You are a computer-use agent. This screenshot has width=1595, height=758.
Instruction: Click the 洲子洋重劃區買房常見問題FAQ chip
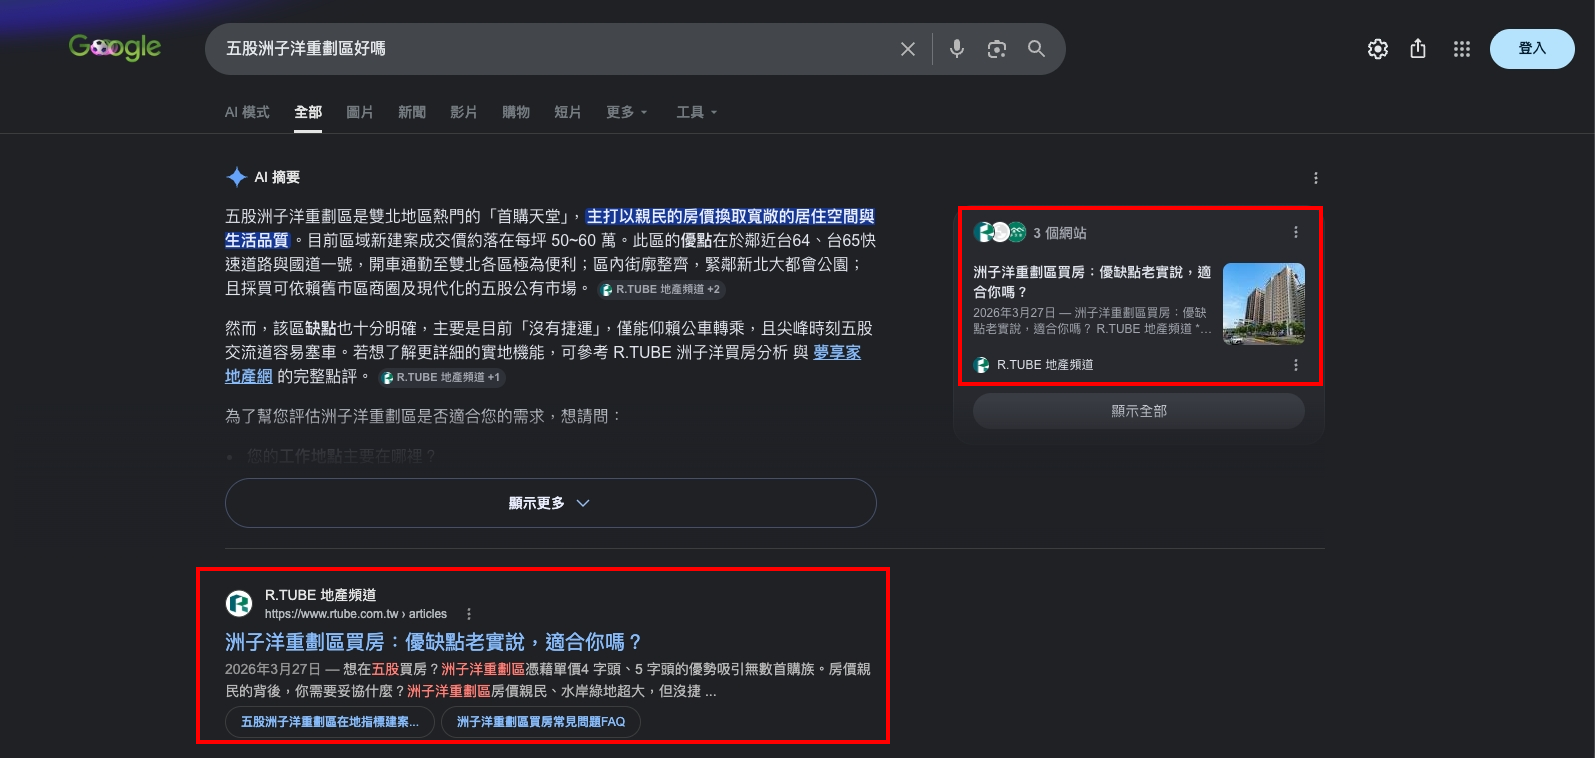tap(541, 722)
